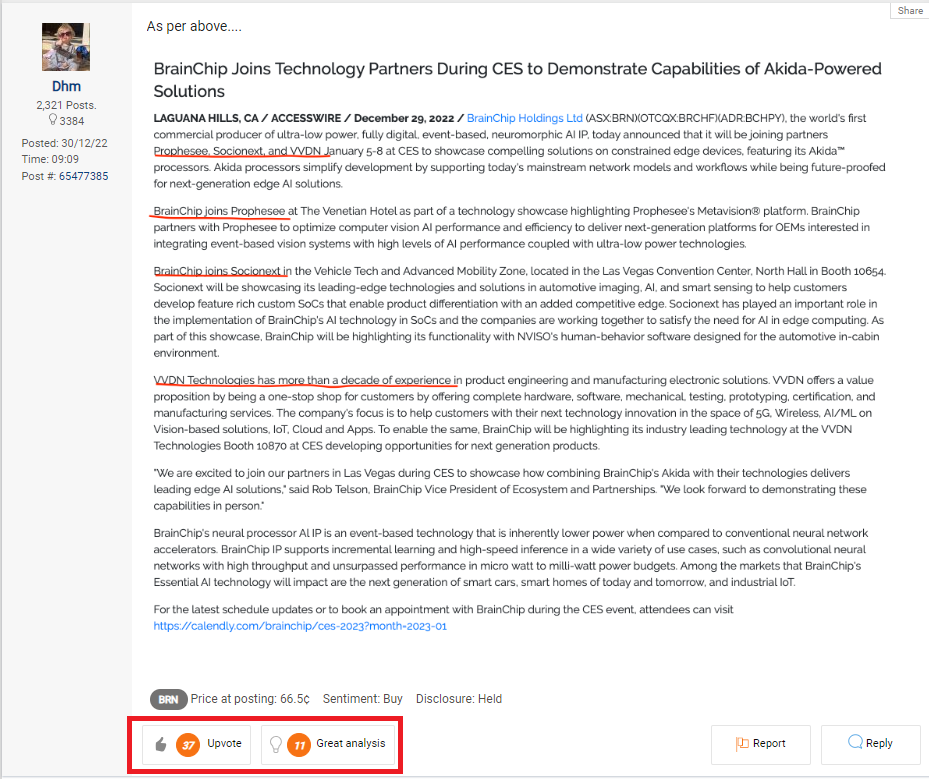This screenshot has width=929, height=779.
Task: Open the calendly.com CES booking link
Action: (300, 626)
